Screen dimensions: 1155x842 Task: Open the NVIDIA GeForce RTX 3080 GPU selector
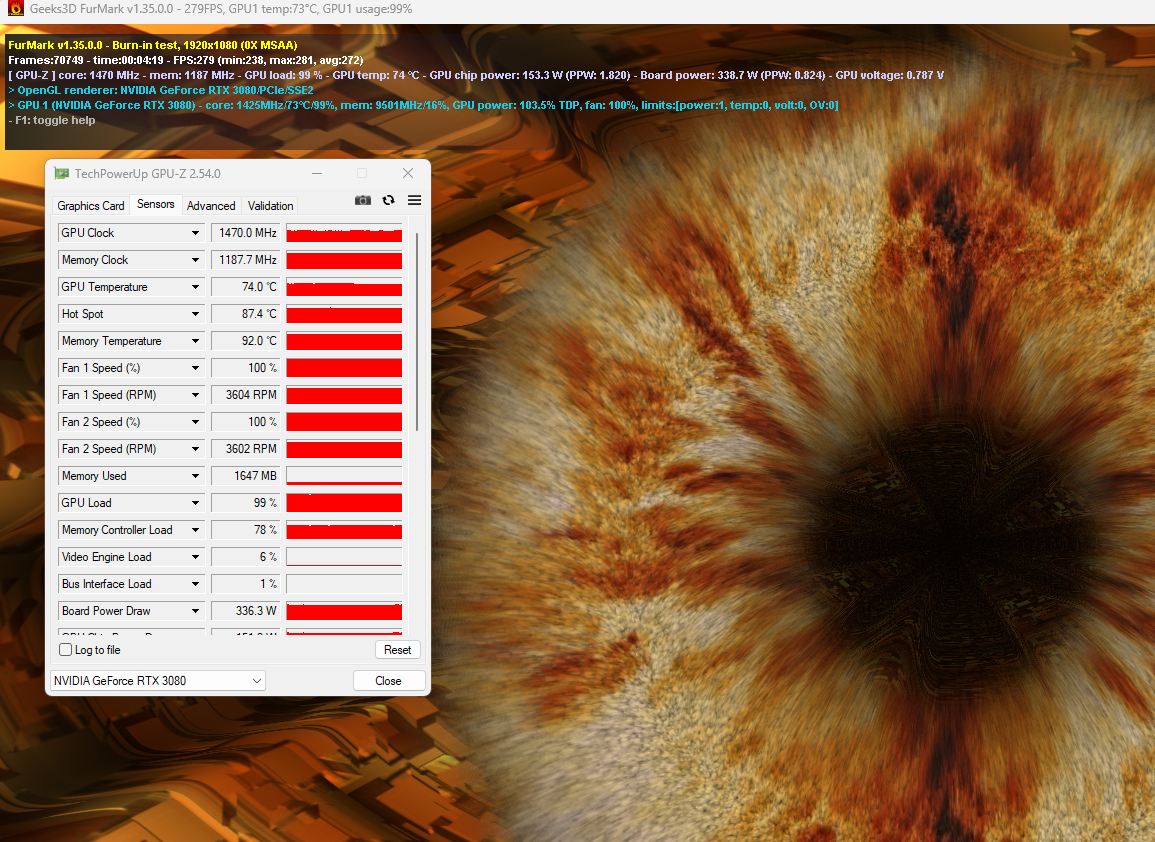(158, 681)
